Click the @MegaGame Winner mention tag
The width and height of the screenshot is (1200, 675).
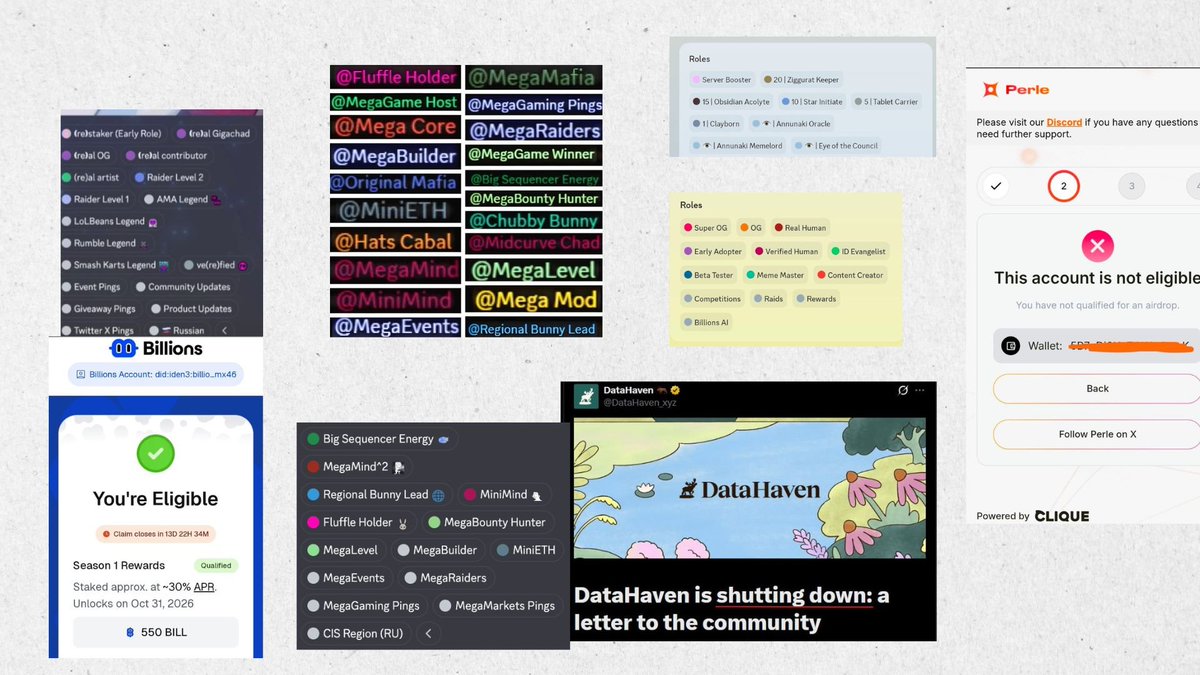533,154
